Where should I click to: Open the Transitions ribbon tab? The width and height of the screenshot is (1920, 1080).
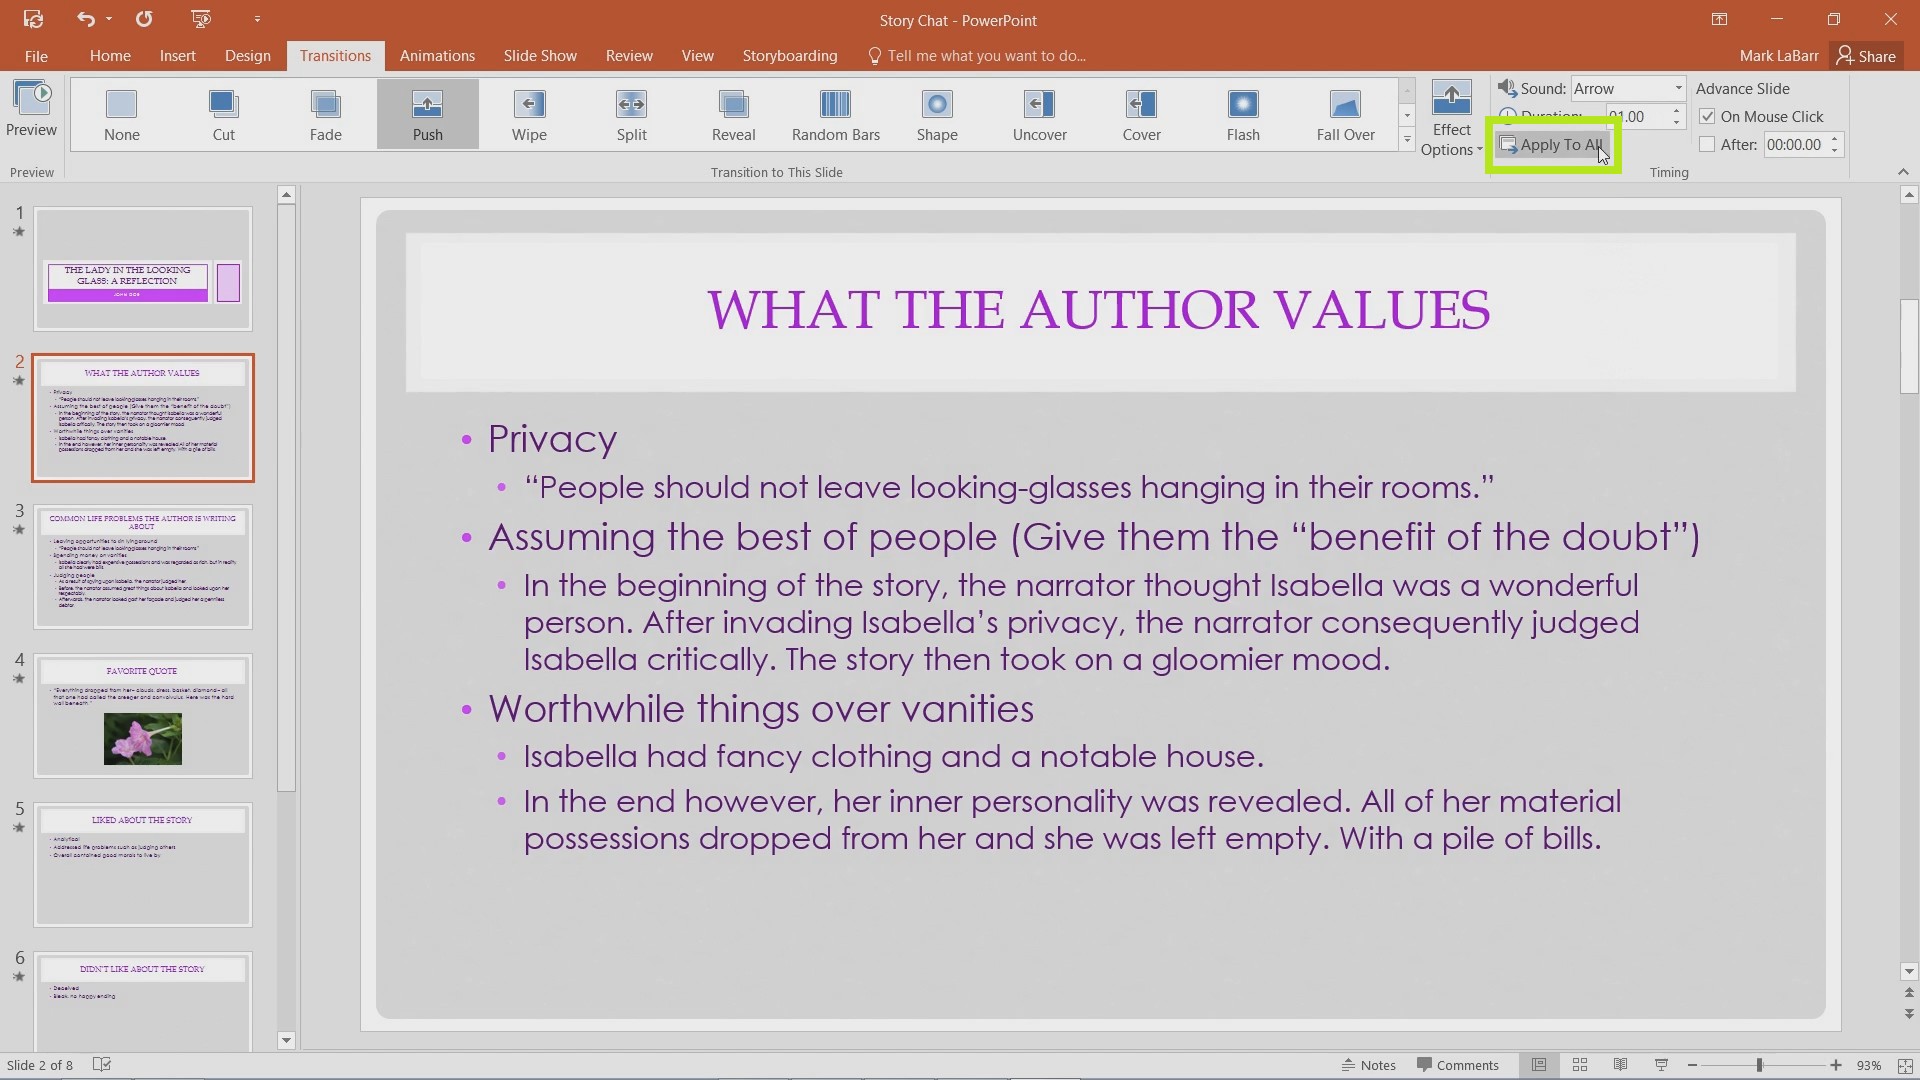[334, 55]
